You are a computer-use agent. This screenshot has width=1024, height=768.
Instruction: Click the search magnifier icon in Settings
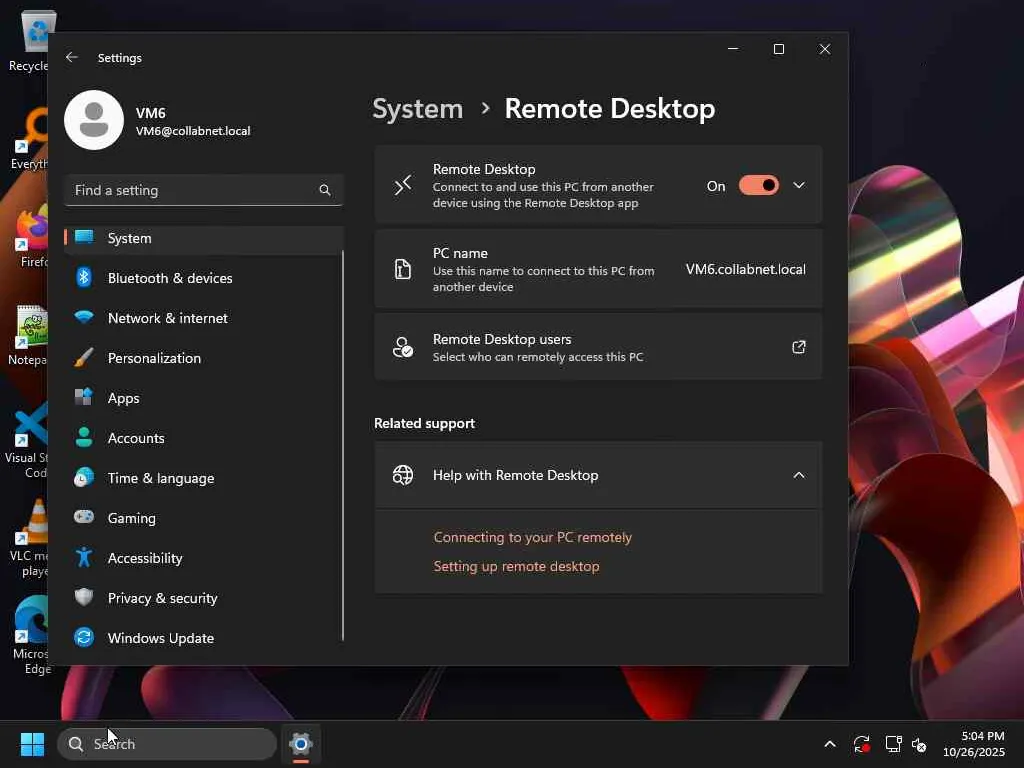(x=325, y=190)
